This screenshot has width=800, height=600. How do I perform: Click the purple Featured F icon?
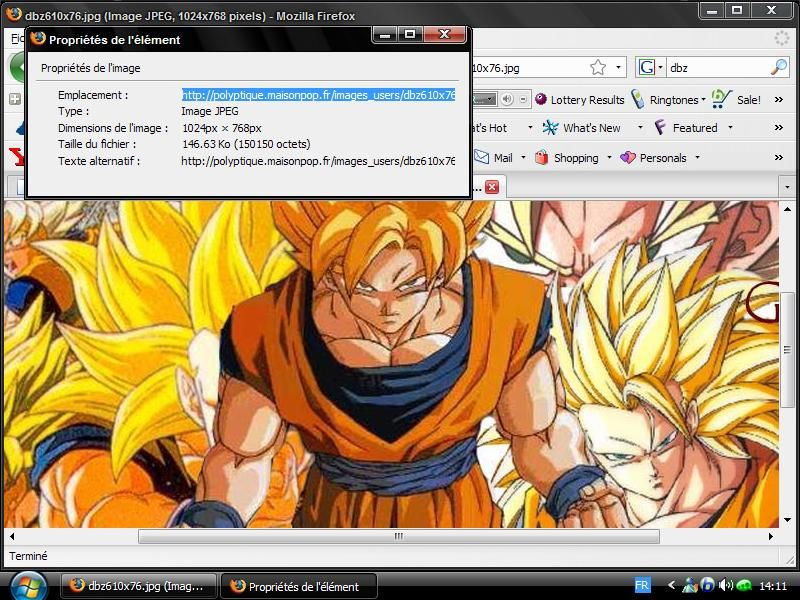[x=660, y=127]
